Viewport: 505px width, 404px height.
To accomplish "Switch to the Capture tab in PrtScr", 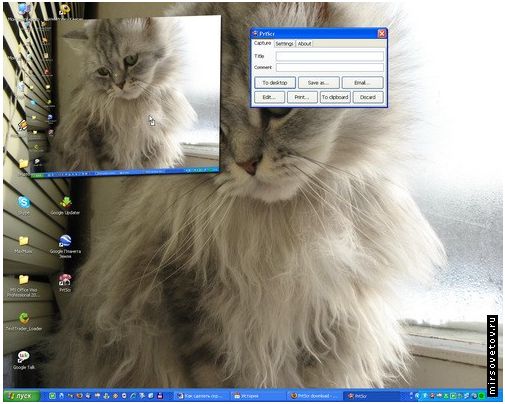I will [262, 43].
